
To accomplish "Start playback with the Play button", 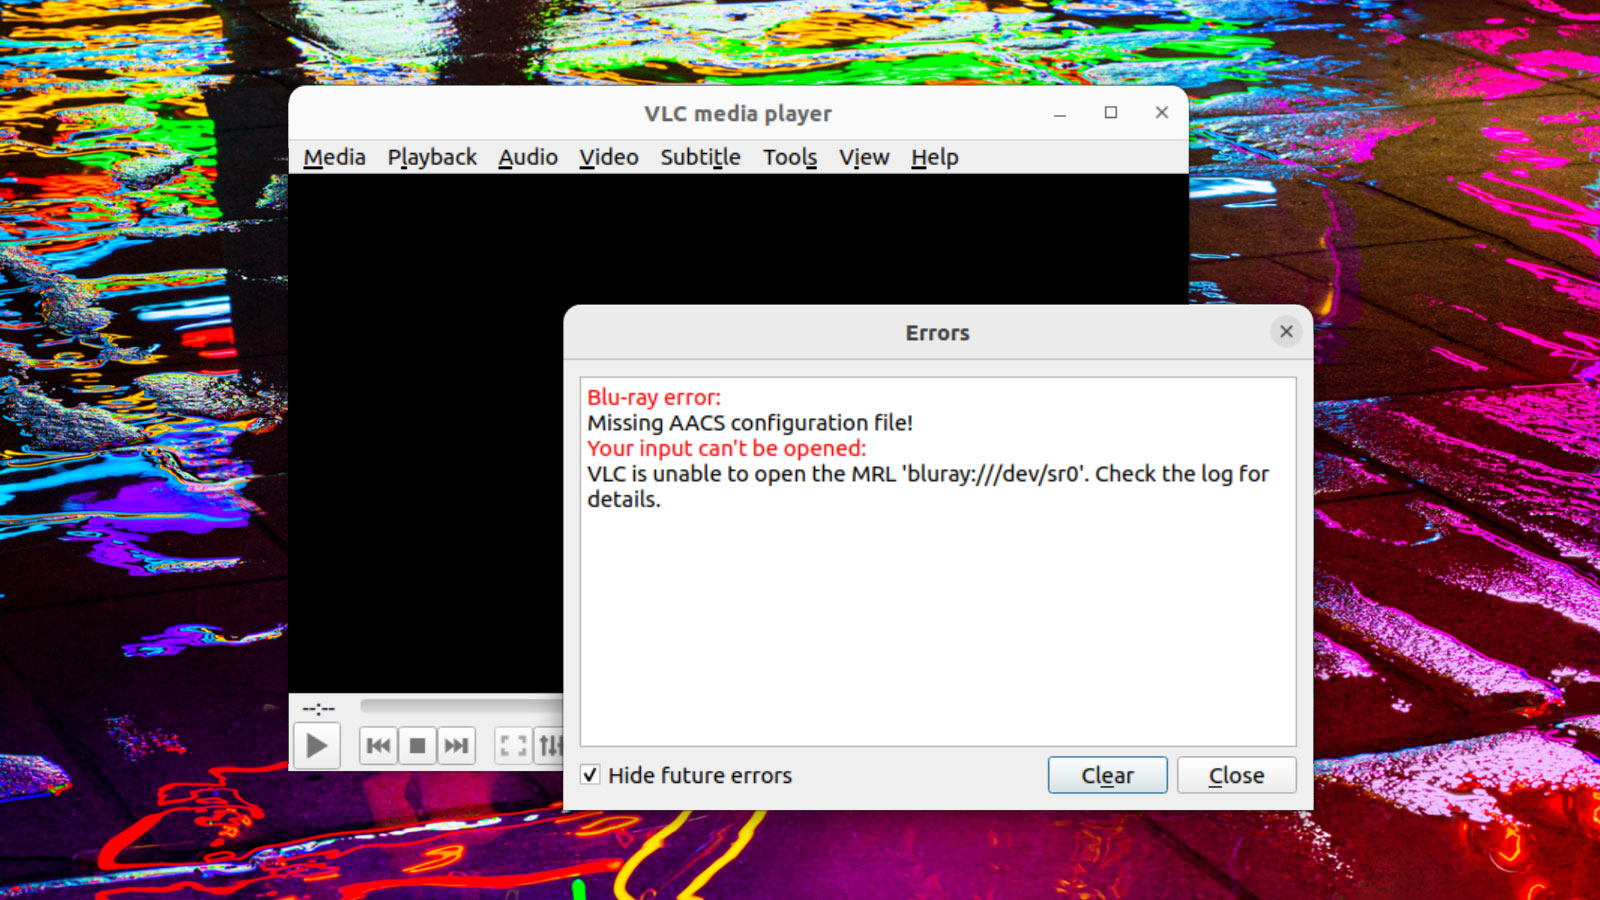I will click(316, 746).
